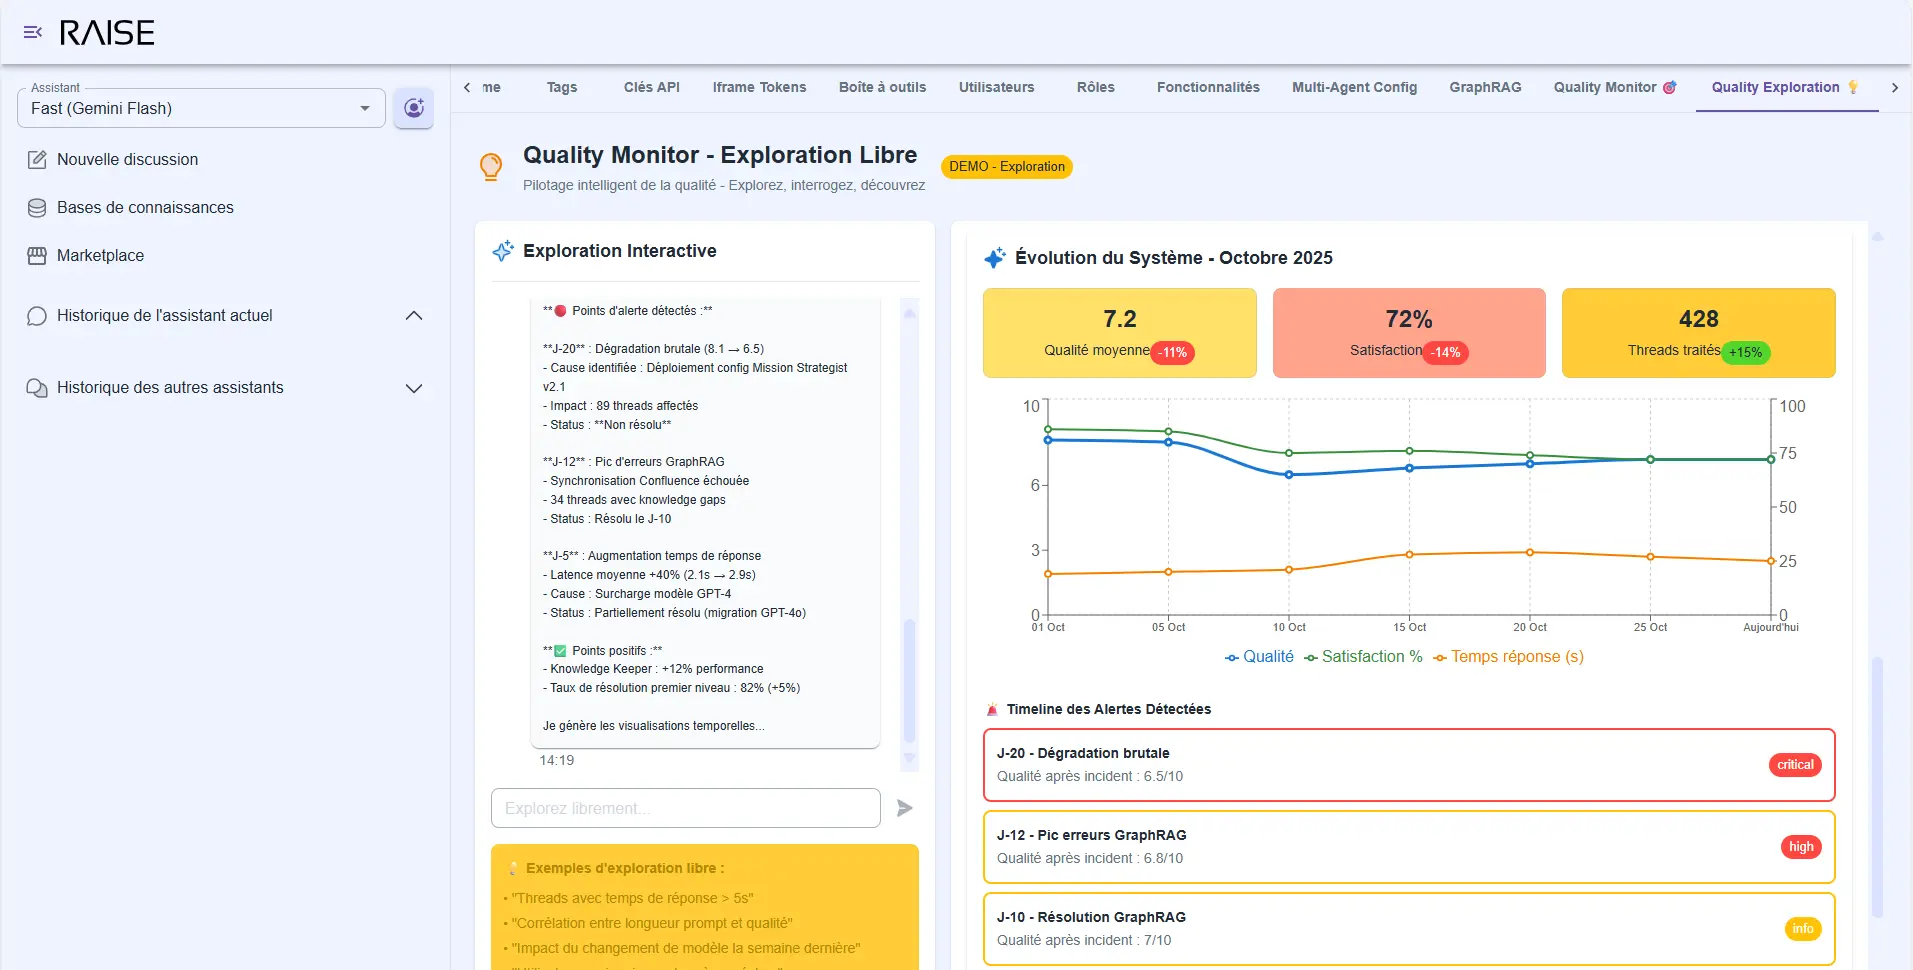This screenshot has width=1913, height=970.
Task: Toggle the Qualité series in chart legend
Action: [1259, 657]
